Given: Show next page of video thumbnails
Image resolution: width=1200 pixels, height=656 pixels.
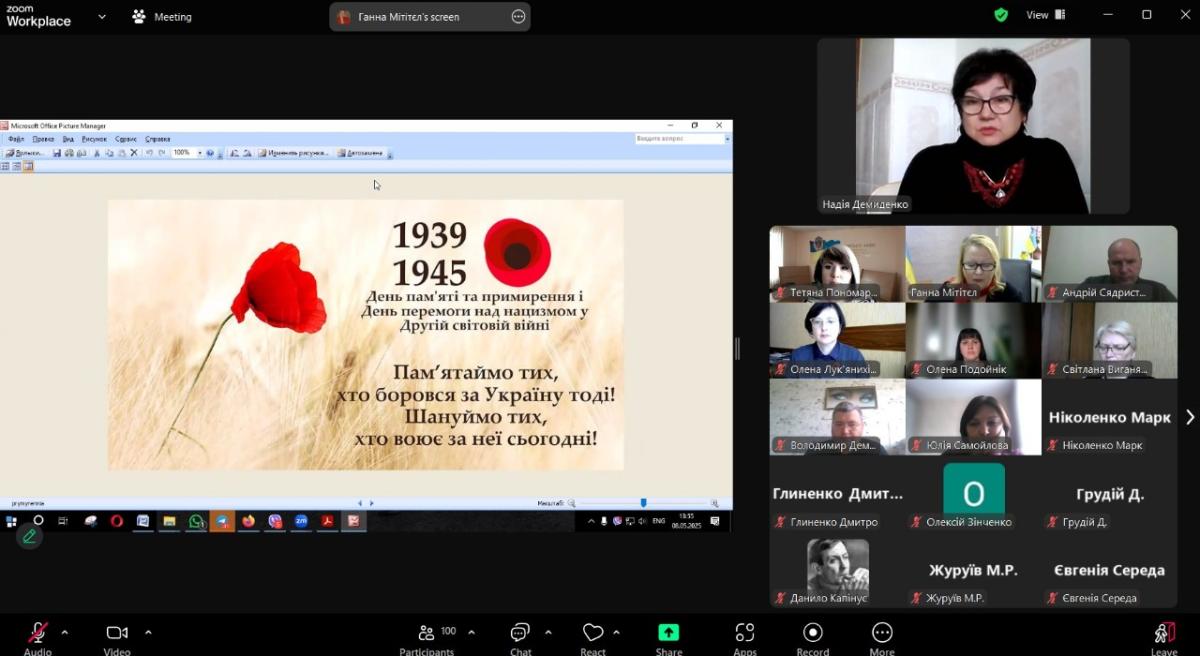Looking at the screenshot, I should [1189, 417].
